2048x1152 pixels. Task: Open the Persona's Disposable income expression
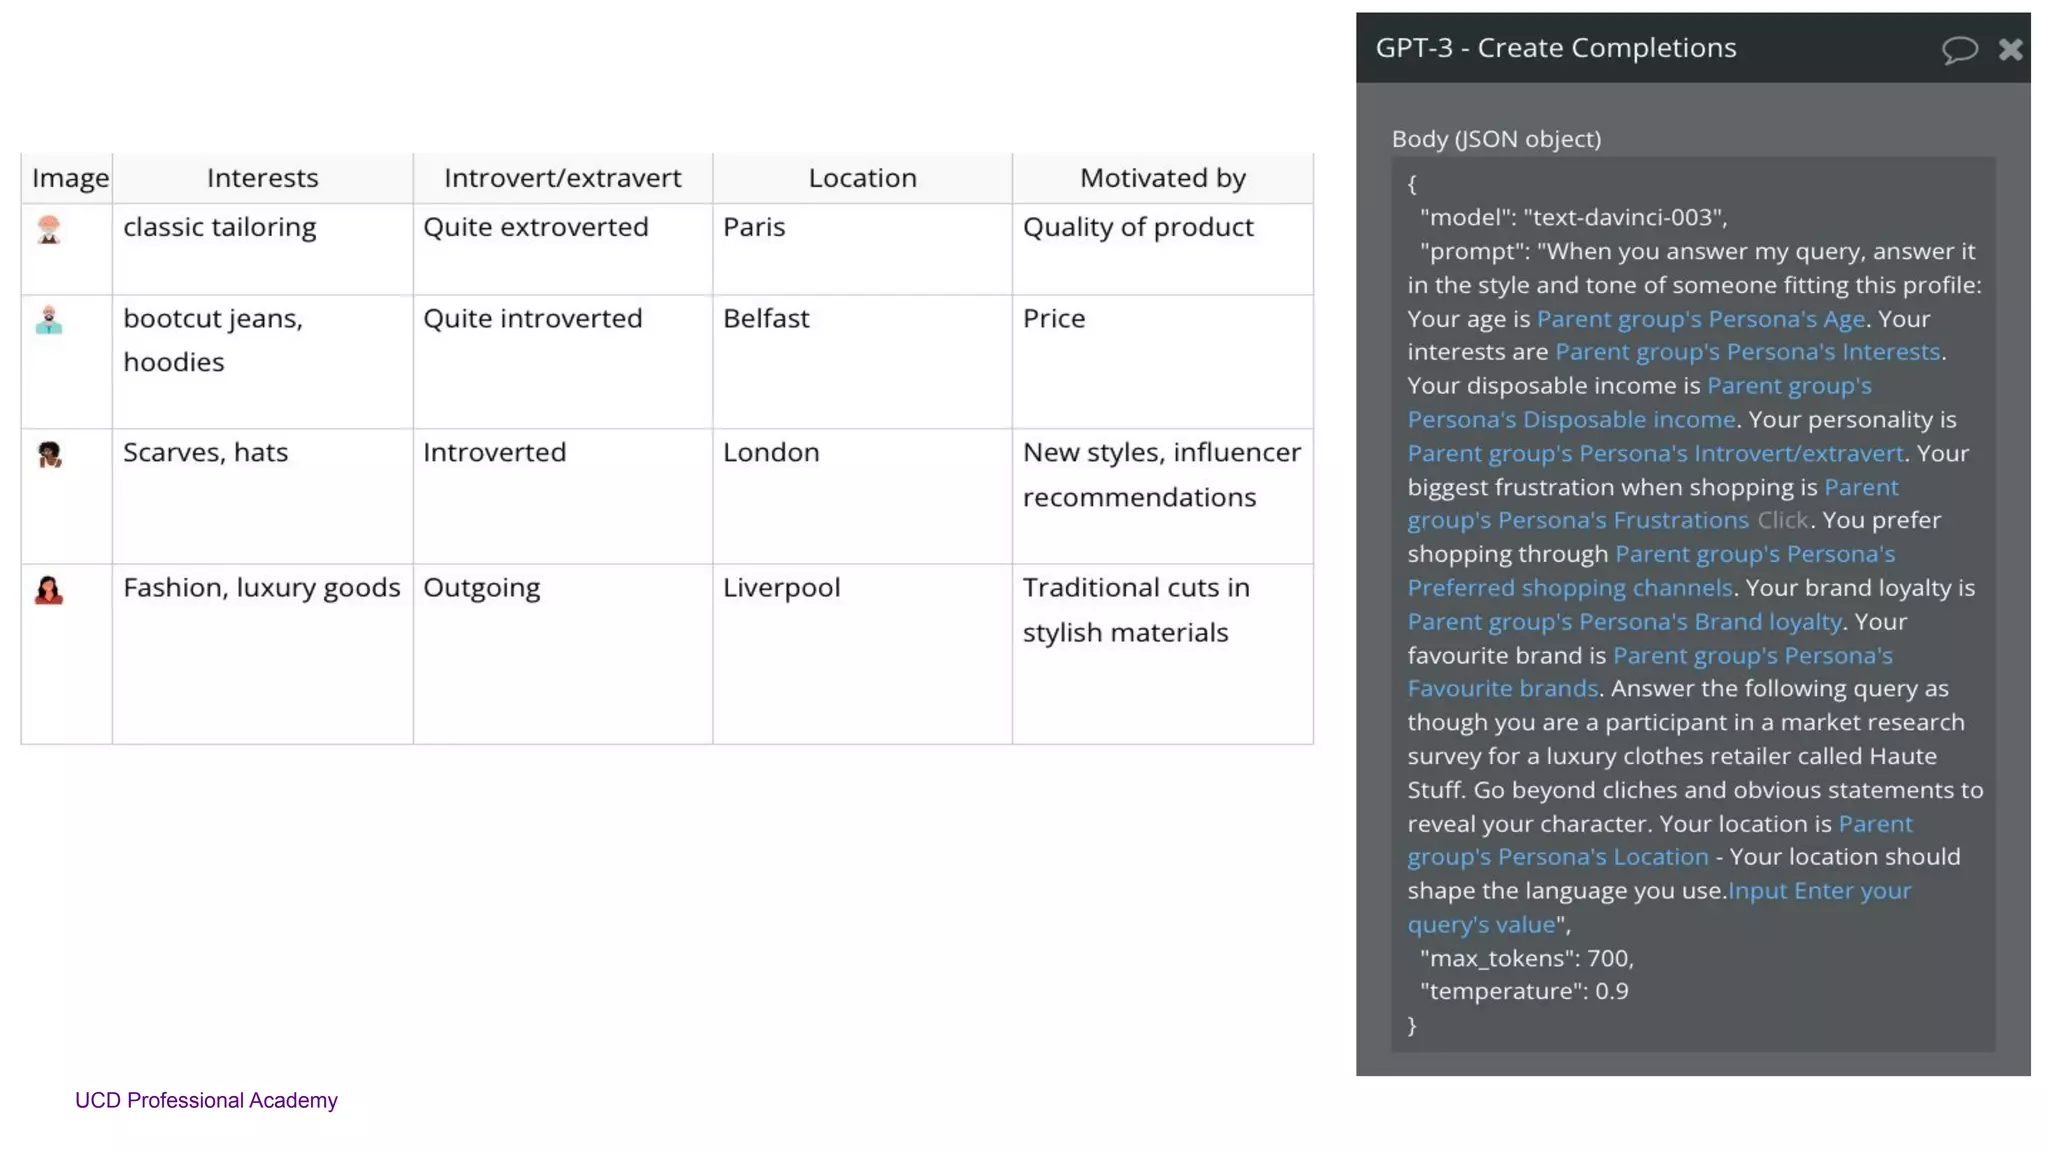click(x=1570, y=420)
